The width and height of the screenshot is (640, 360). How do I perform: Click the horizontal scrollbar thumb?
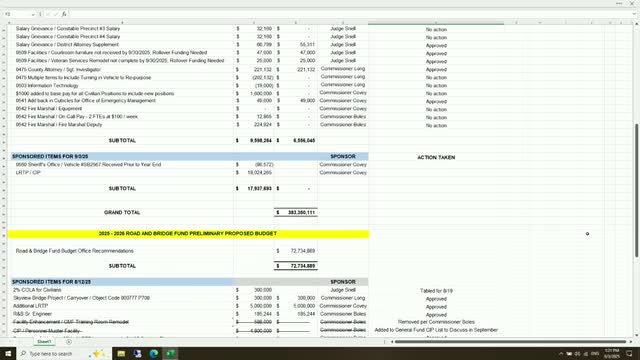click(x=510, y=342)
